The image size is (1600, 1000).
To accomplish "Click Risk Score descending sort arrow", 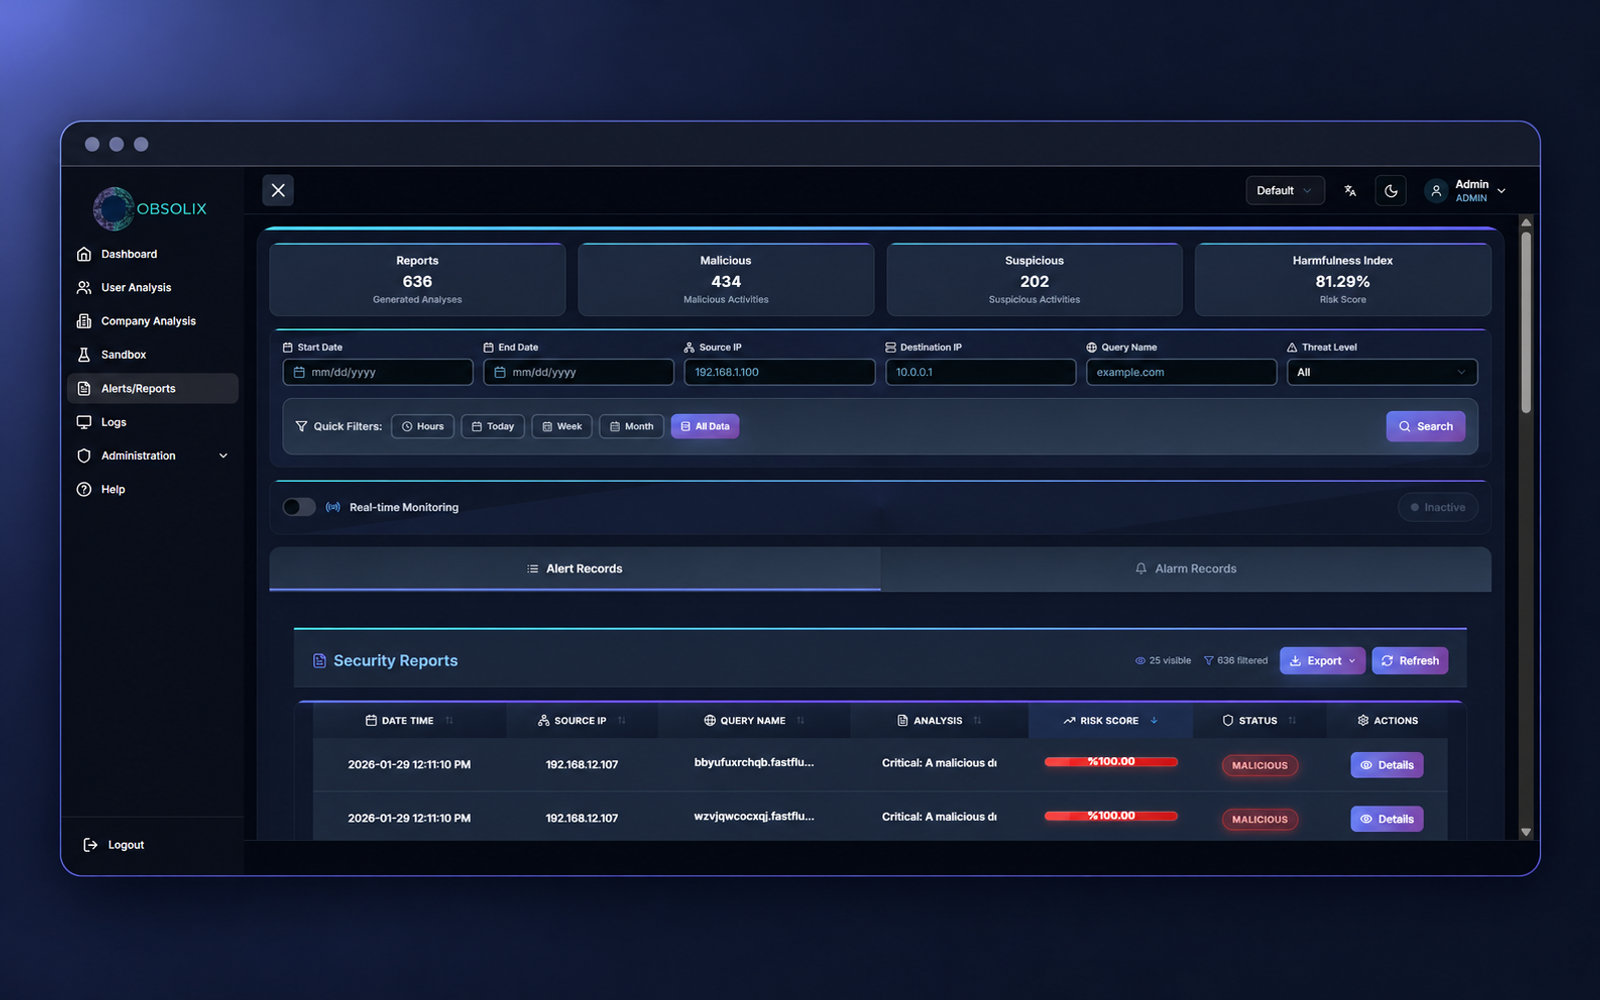I will (x=1154, y=720).
